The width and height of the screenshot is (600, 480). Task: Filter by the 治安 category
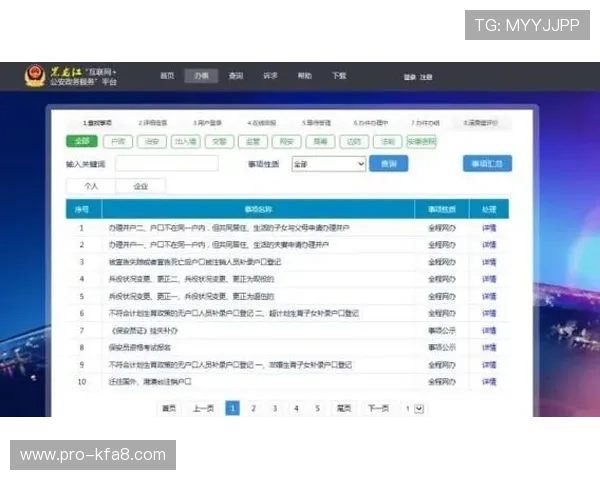[152, 142]
